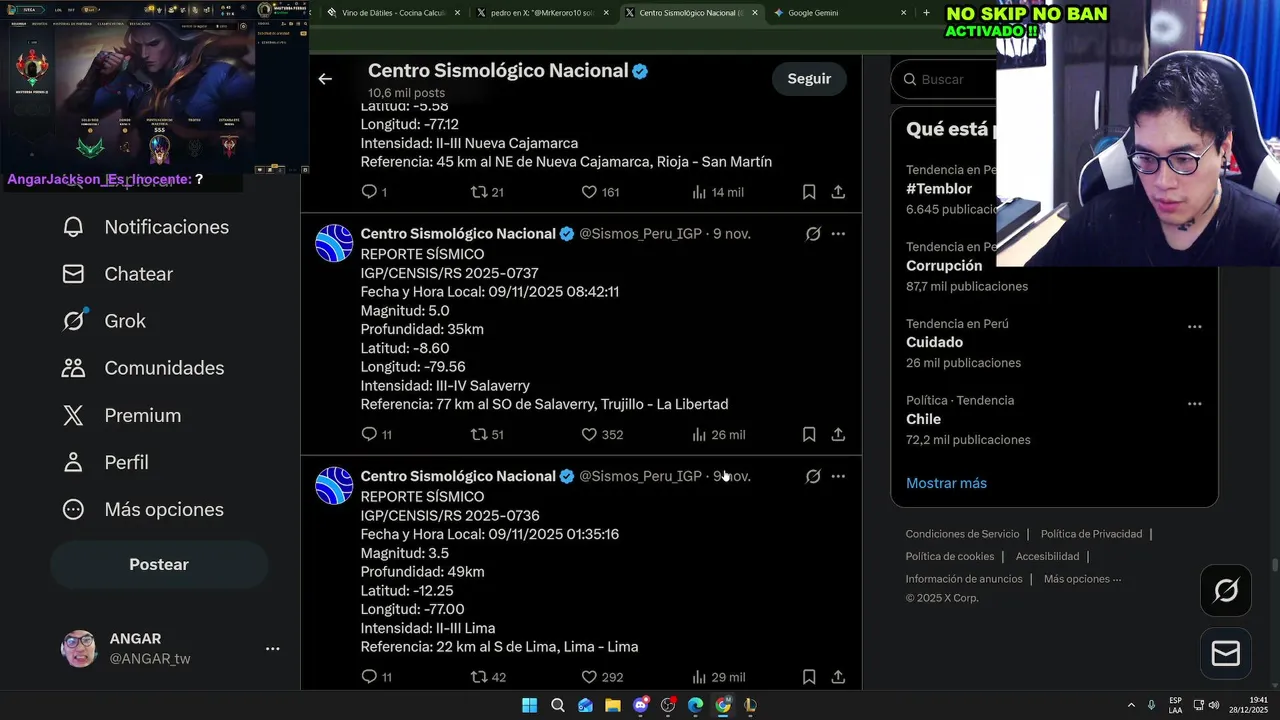
Task: Like the 2025-0736 Lima post with 292 likes
Action: [x=602, y=677]
